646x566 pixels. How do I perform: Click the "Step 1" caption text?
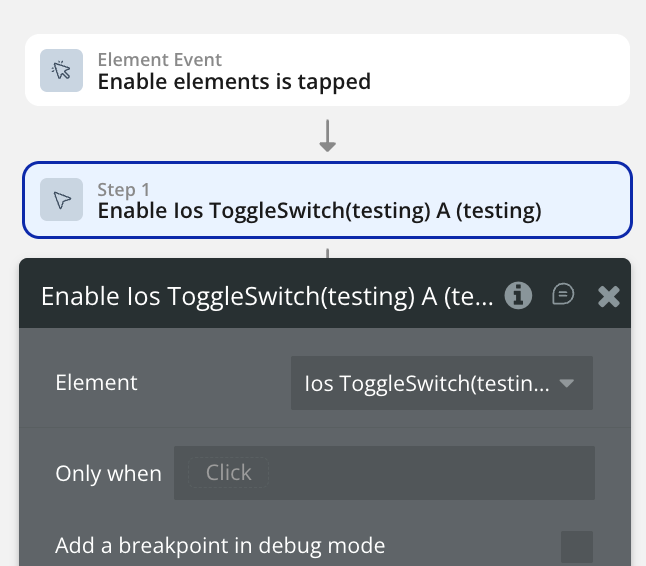point(123,190)
